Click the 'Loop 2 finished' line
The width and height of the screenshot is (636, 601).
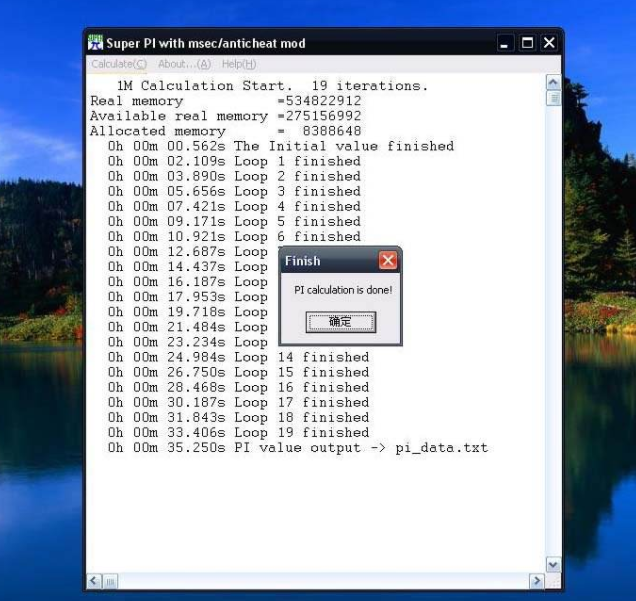coord(234,176)
